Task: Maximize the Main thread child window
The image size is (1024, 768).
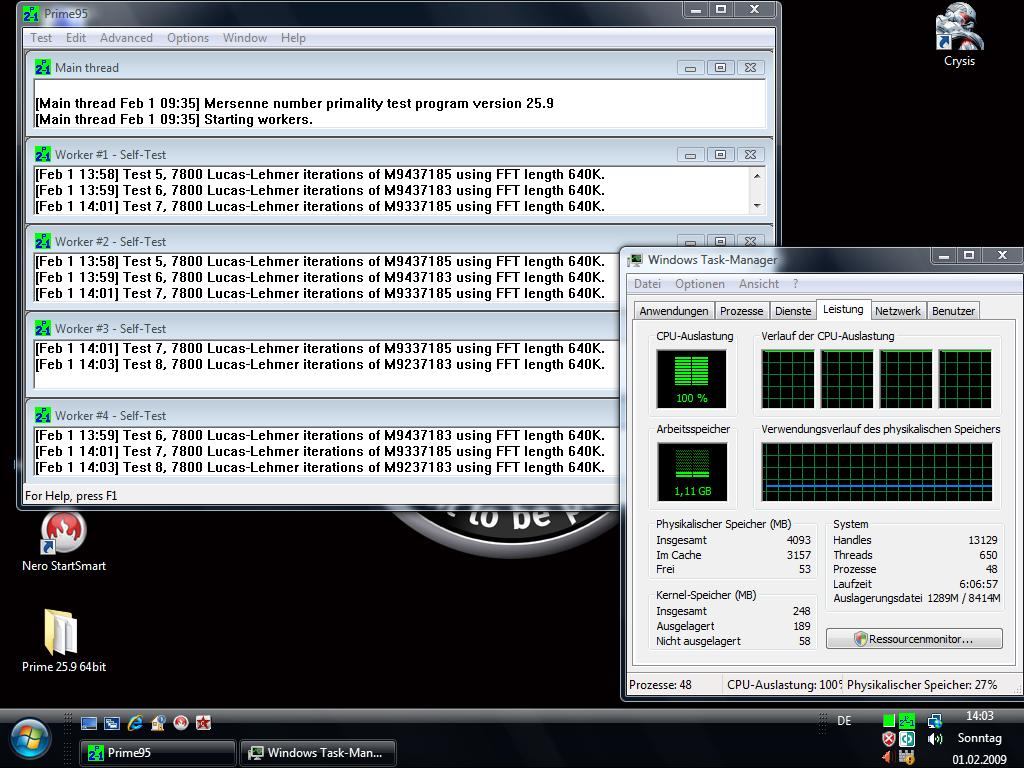Action: tap(720, 68)
